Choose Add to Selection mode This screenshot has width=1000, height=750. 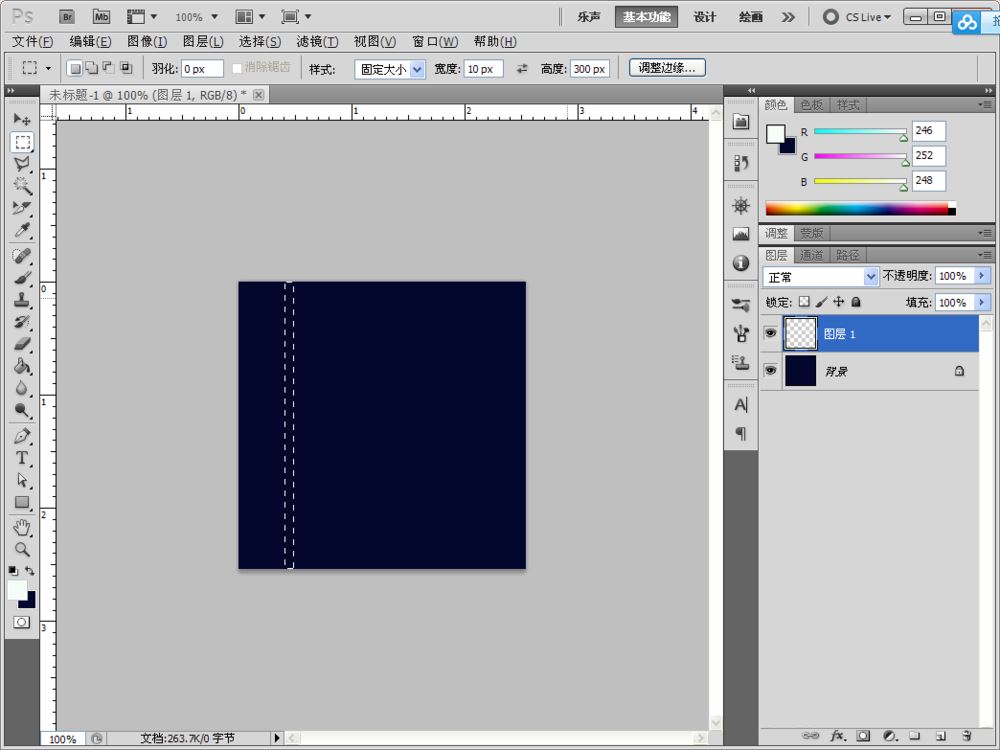coord(92,68)
